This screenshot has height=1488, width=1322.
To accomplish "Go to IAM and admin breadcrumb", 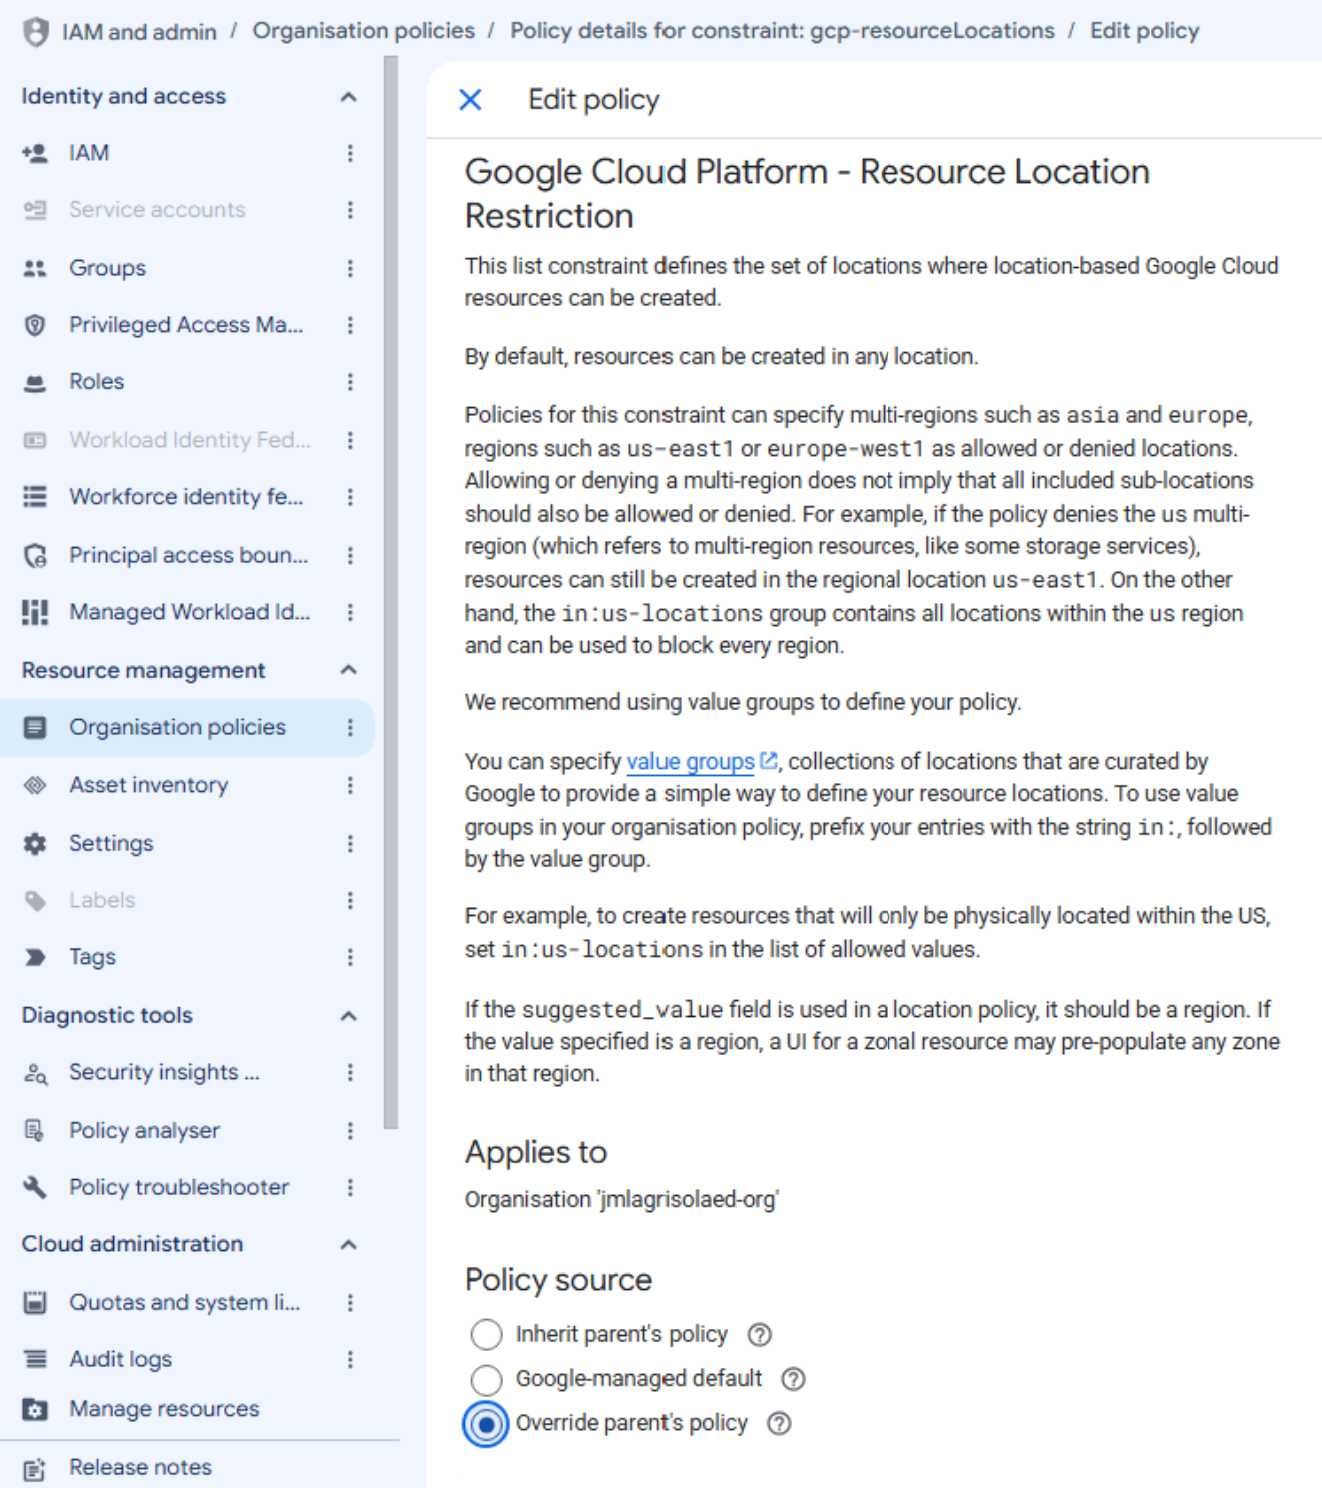I will point(139,32).
